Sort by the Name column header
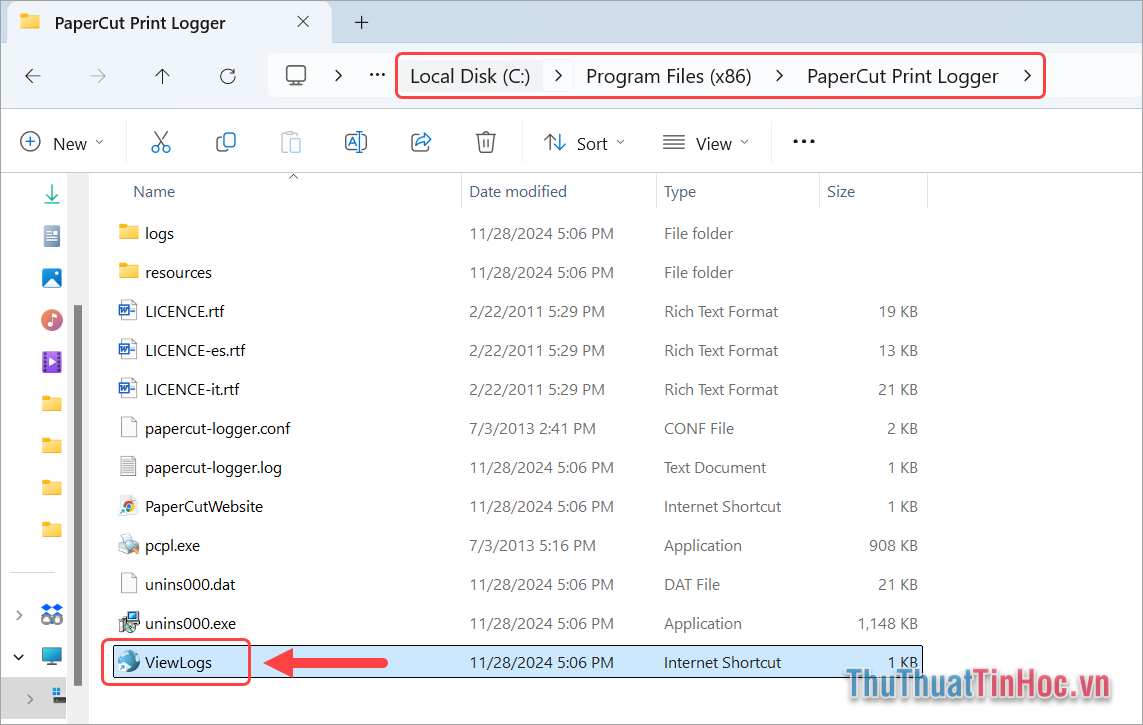 [154, 192]
